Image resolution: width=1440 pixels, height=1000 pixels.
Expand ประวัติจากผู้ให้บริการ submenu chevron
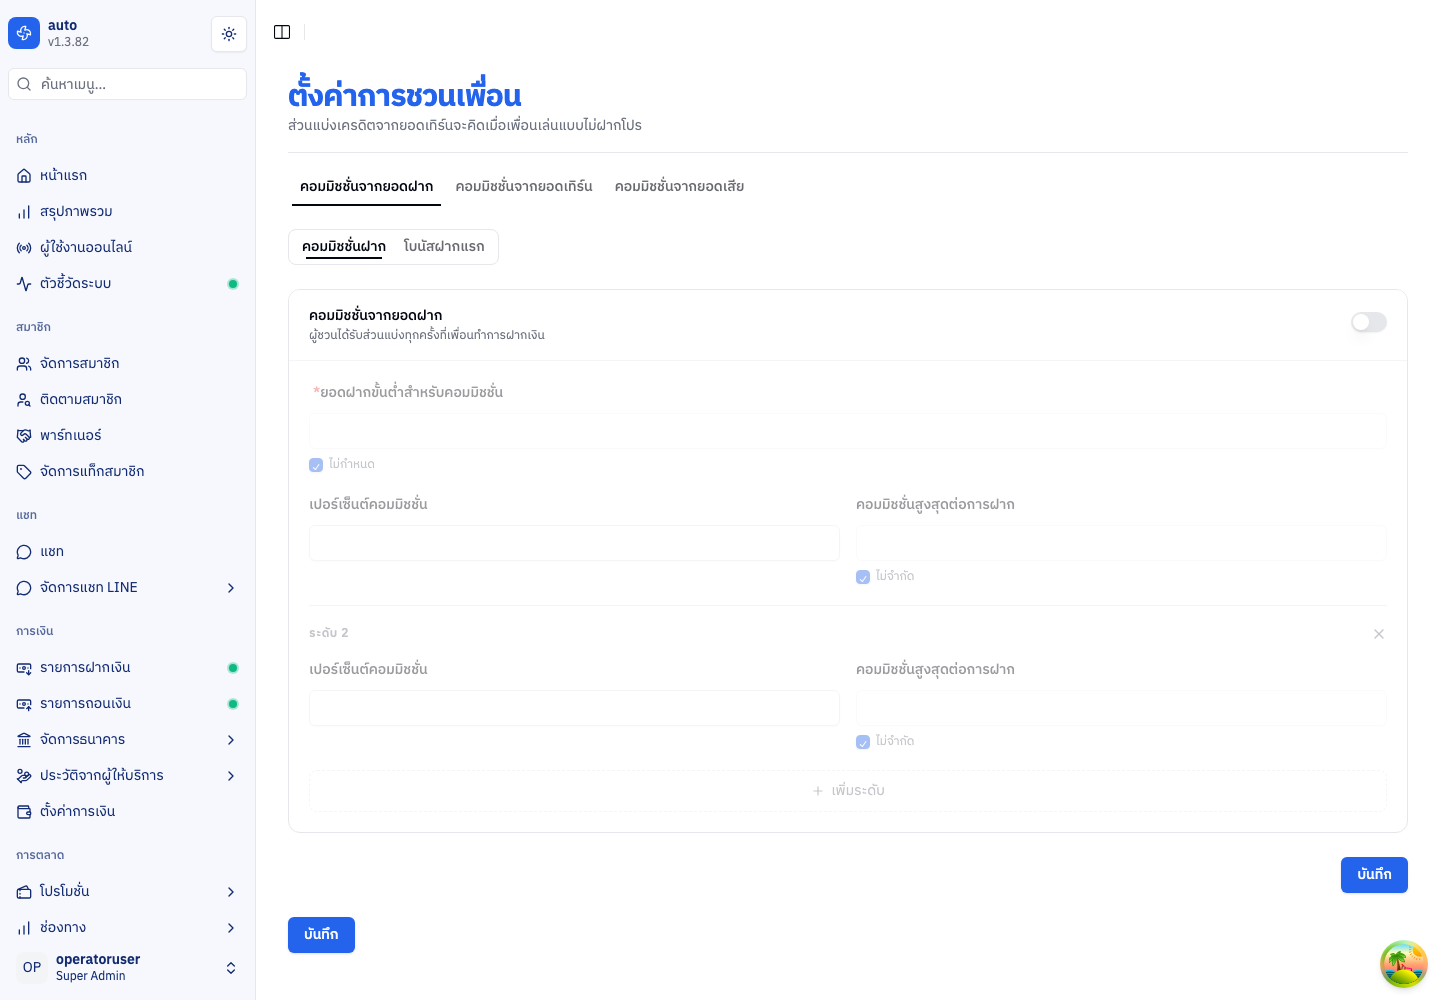click(x=231, y=776)
